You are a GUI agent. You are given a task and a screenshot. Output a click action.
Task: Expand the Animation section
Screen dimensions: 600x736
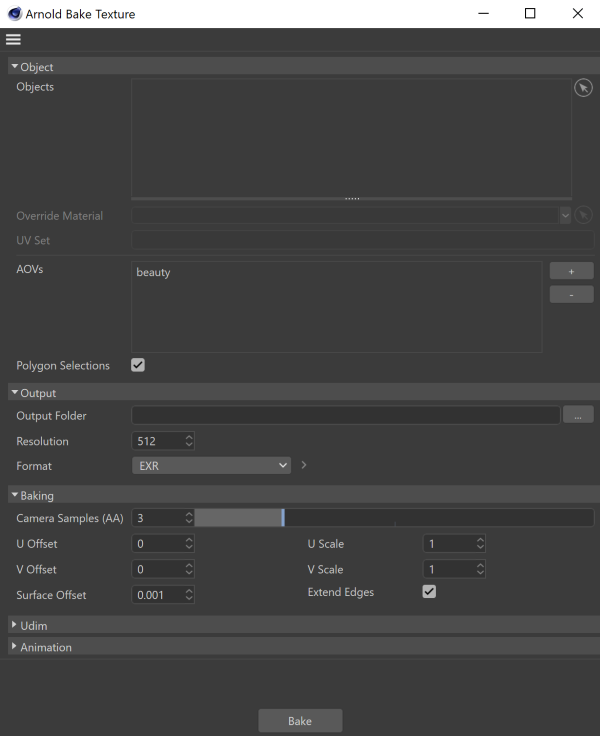pyautogui.click(x=14, y=646)
